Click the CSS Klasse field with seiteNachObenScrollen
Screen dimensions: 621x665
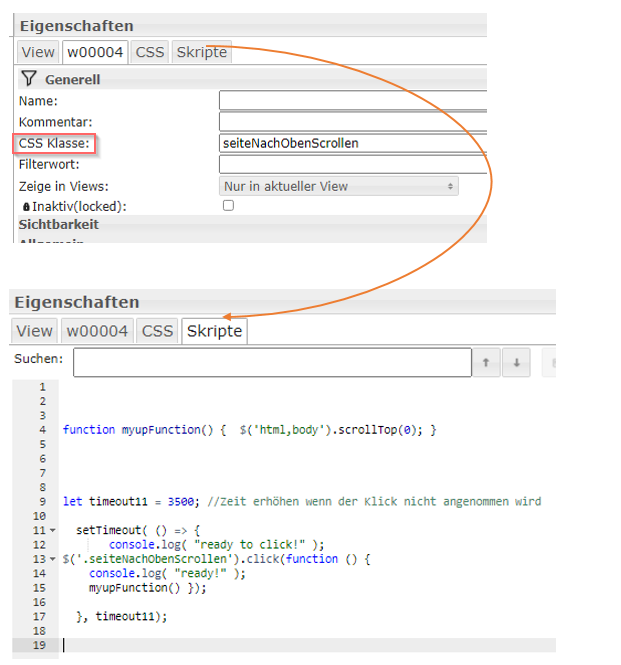click(353, 143)
